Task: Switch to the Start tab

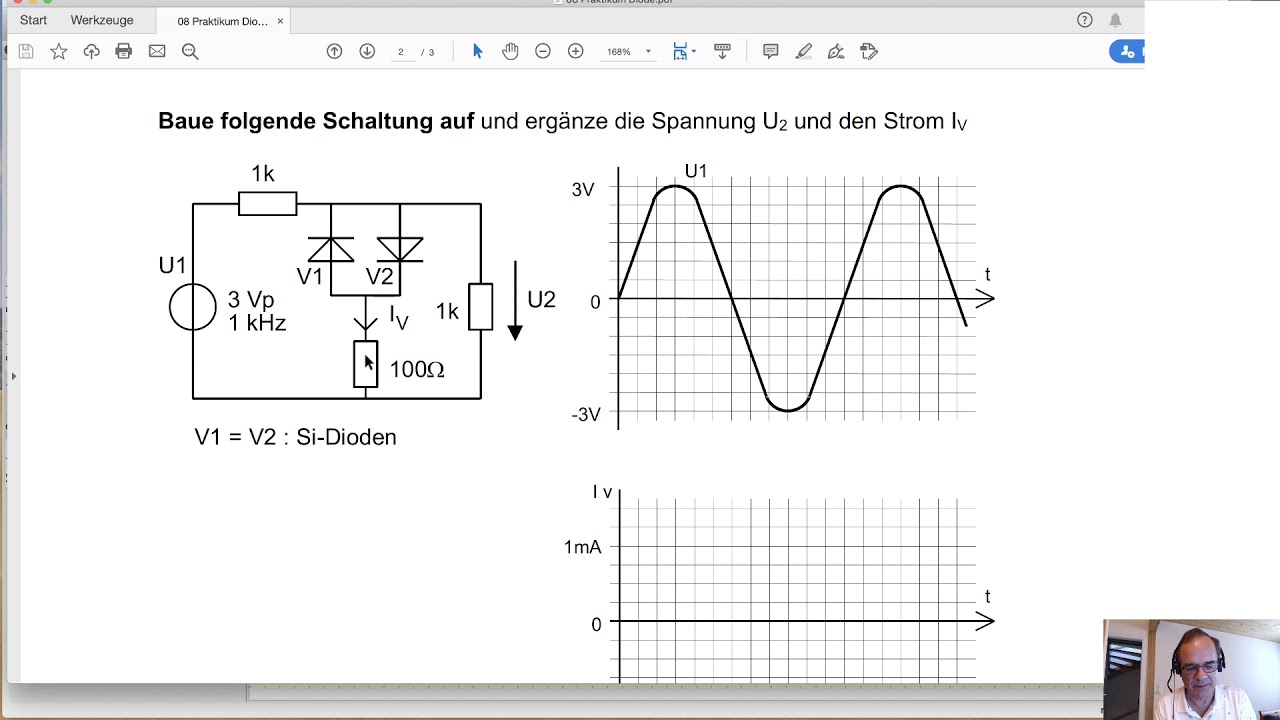Action: [x=33, y=20]
